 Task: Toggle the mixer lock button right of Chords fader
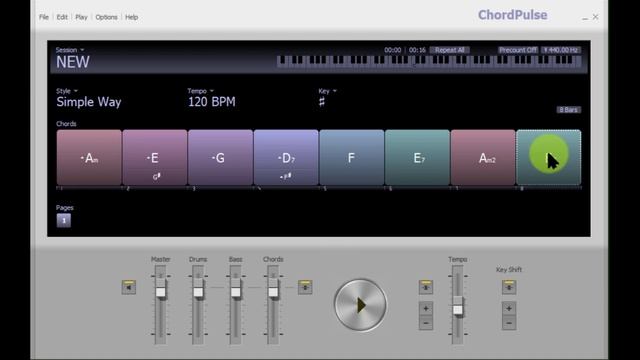pyautogui.click(x=305, y=287)
